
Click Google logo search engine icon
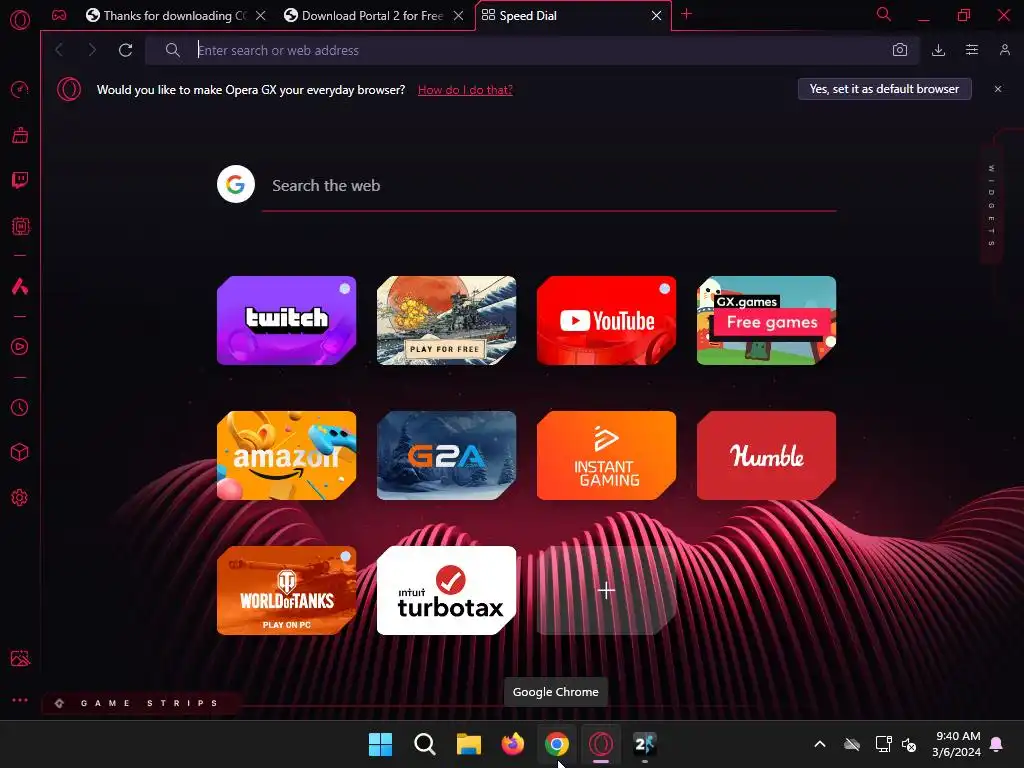point(236,184)
